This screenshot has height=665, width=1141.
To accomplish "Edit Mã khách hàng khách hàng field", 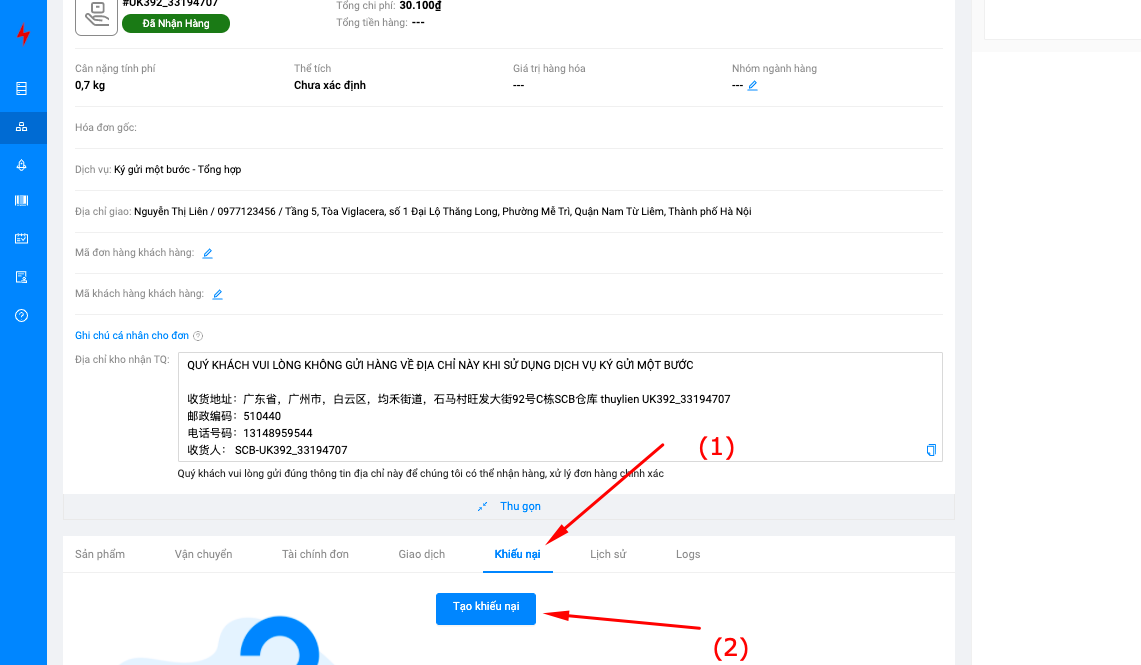I will pos(217,295).
